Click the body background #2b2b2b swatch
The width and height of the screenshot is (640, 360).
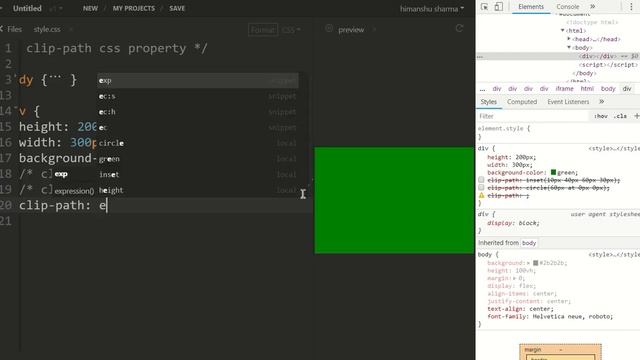536,263
